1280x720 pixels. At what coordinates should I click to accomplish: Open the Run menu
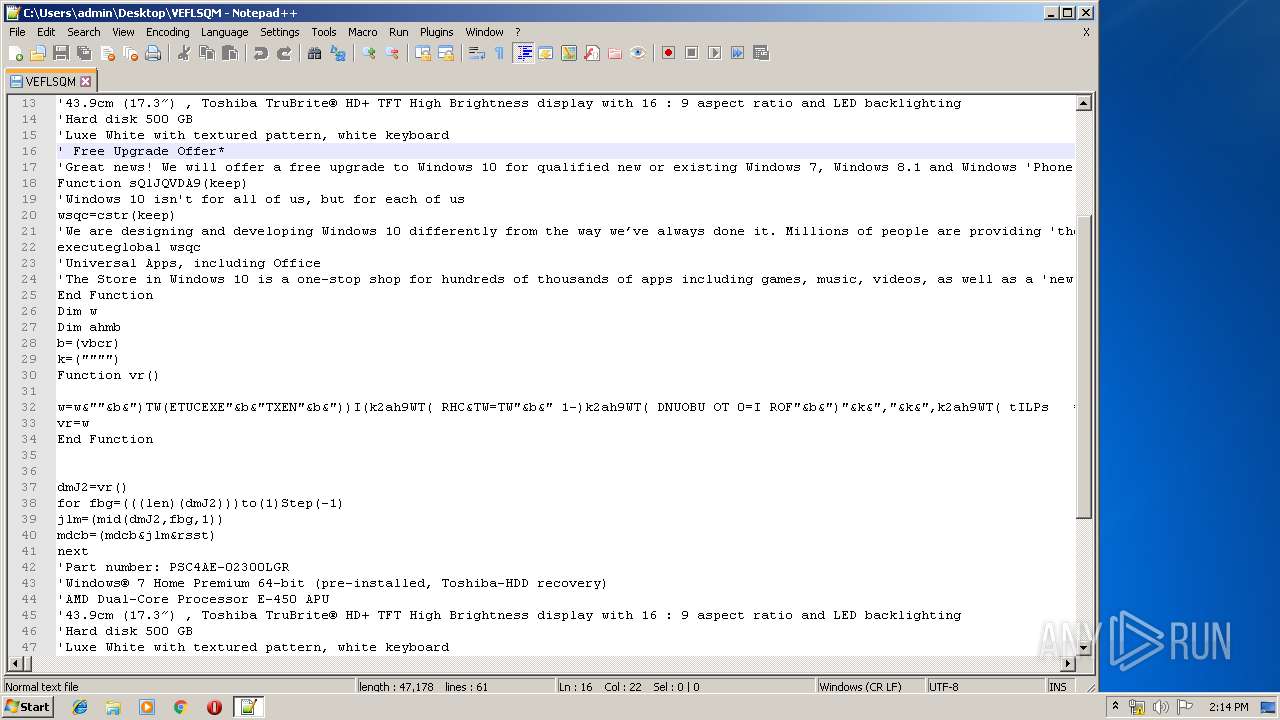click(x=398, y=32)
